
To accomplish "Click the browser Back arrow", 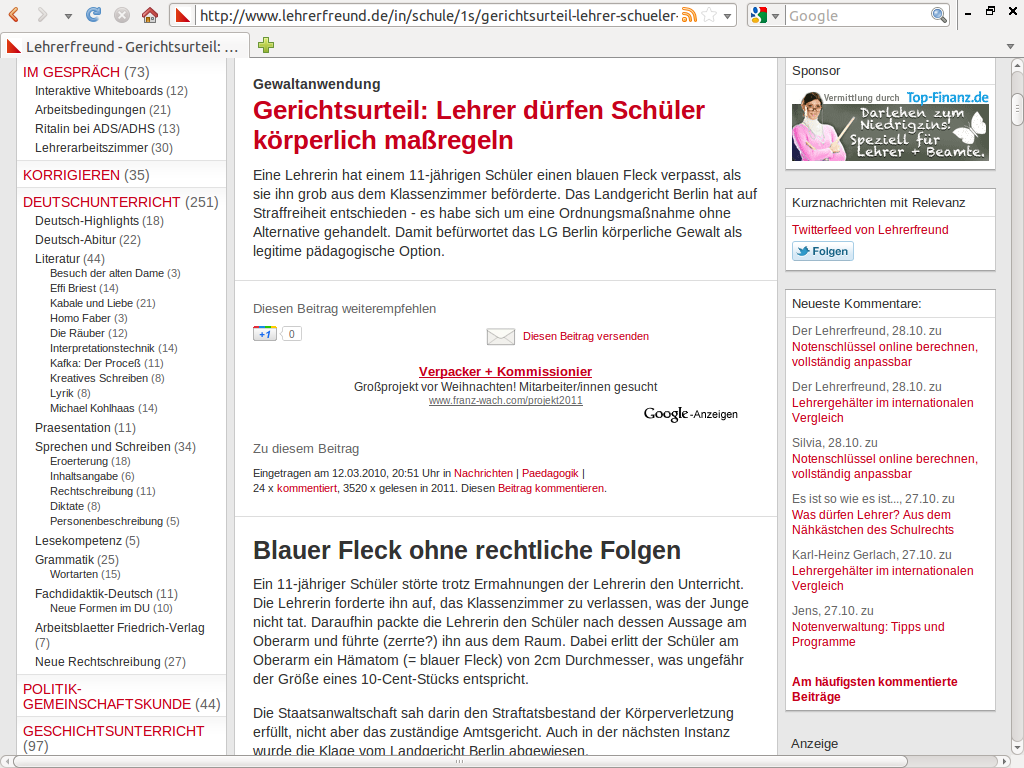I will point(14,14).
